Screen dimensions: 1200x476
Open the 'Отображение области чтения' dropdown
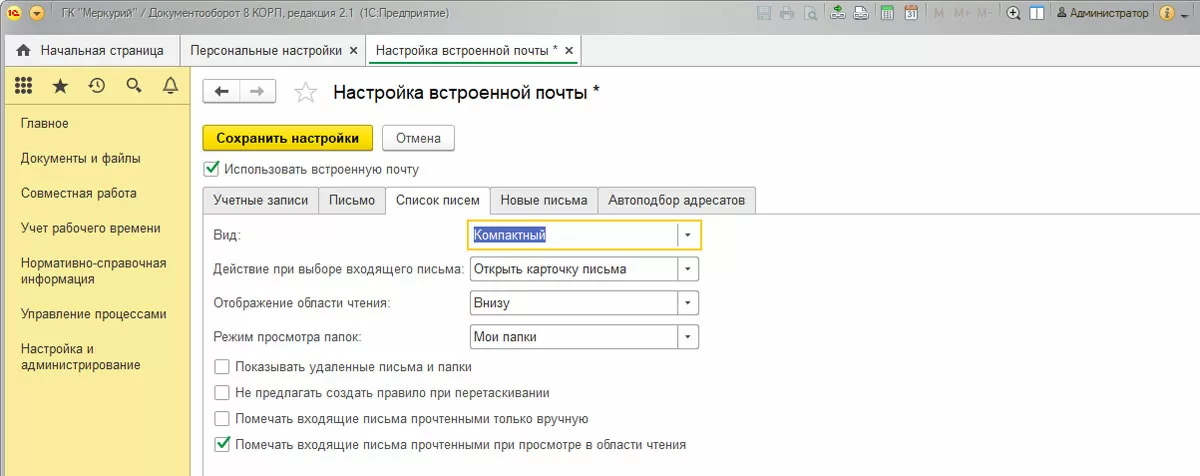tap(688, 302)
